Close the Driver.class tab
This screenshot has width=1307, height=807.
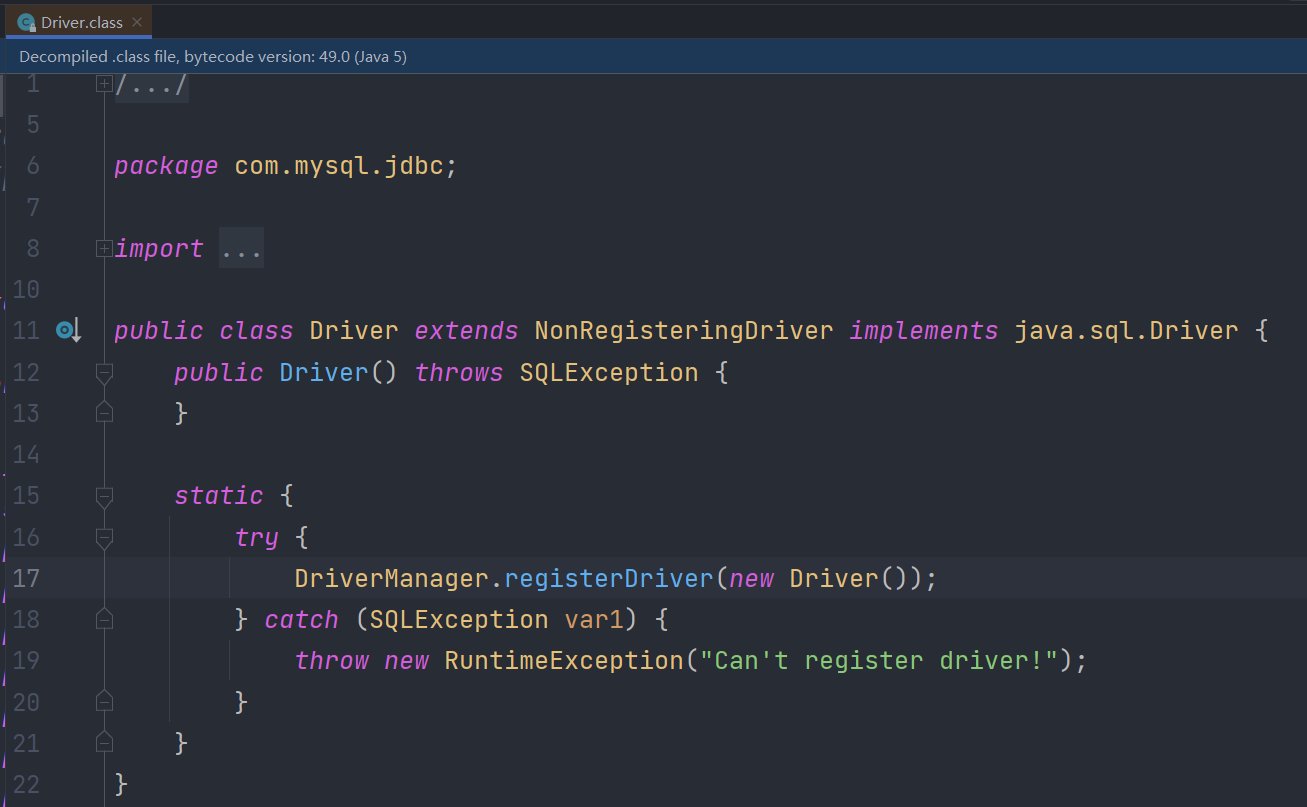tap(137, 21)
